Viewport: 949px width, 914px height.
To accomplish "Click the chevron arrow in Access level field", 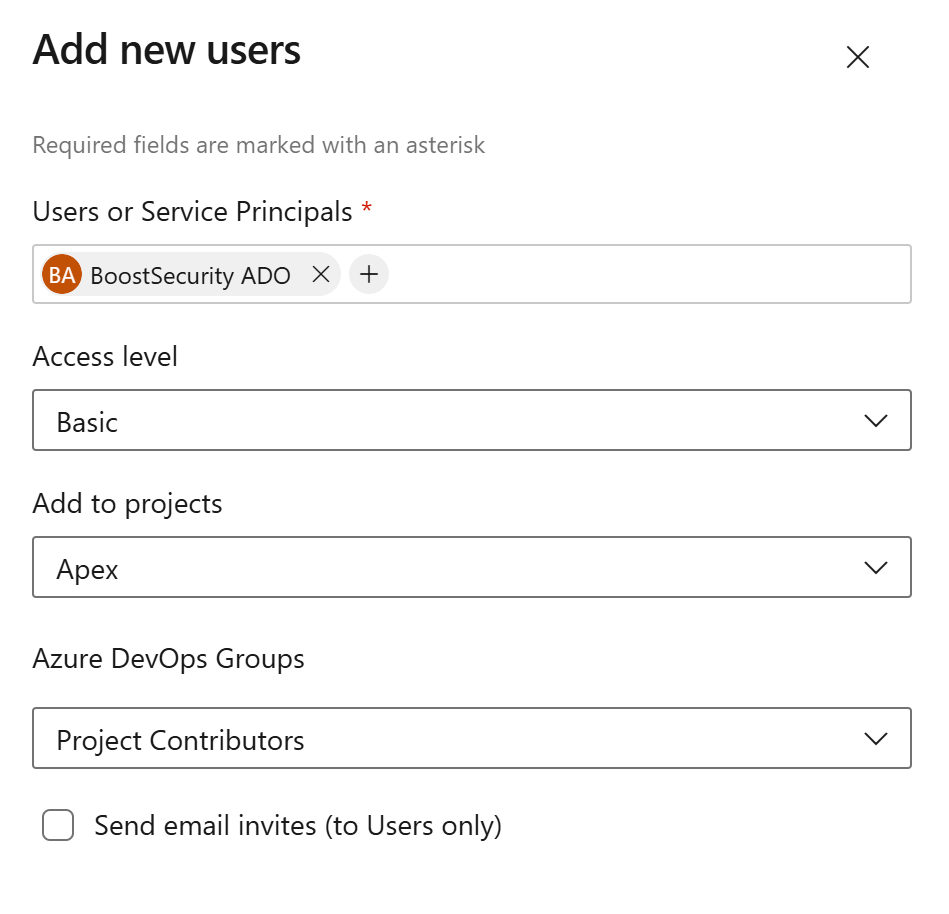I will [875, 421].
